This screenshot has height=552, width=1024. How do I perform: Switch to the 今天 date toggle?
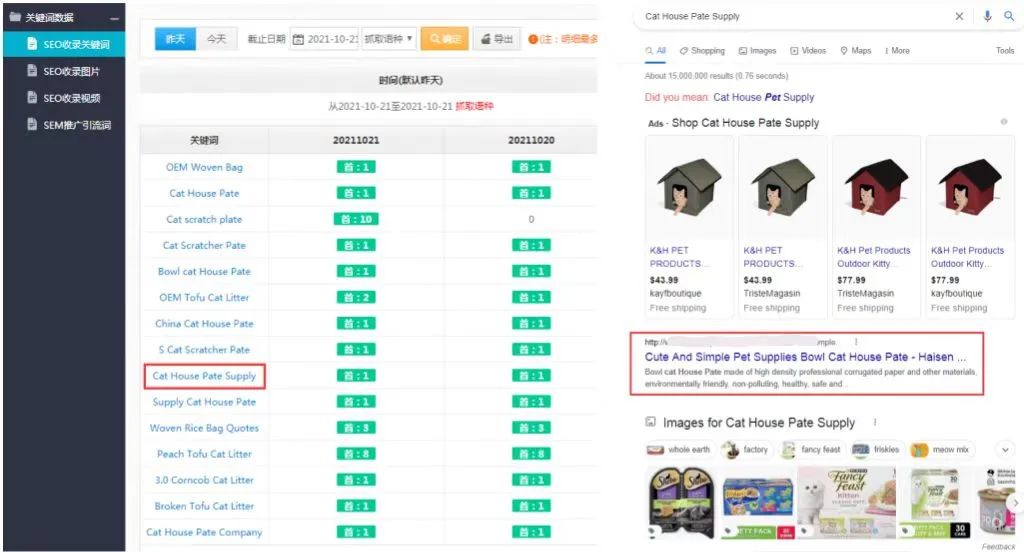[x=216, y=39]
